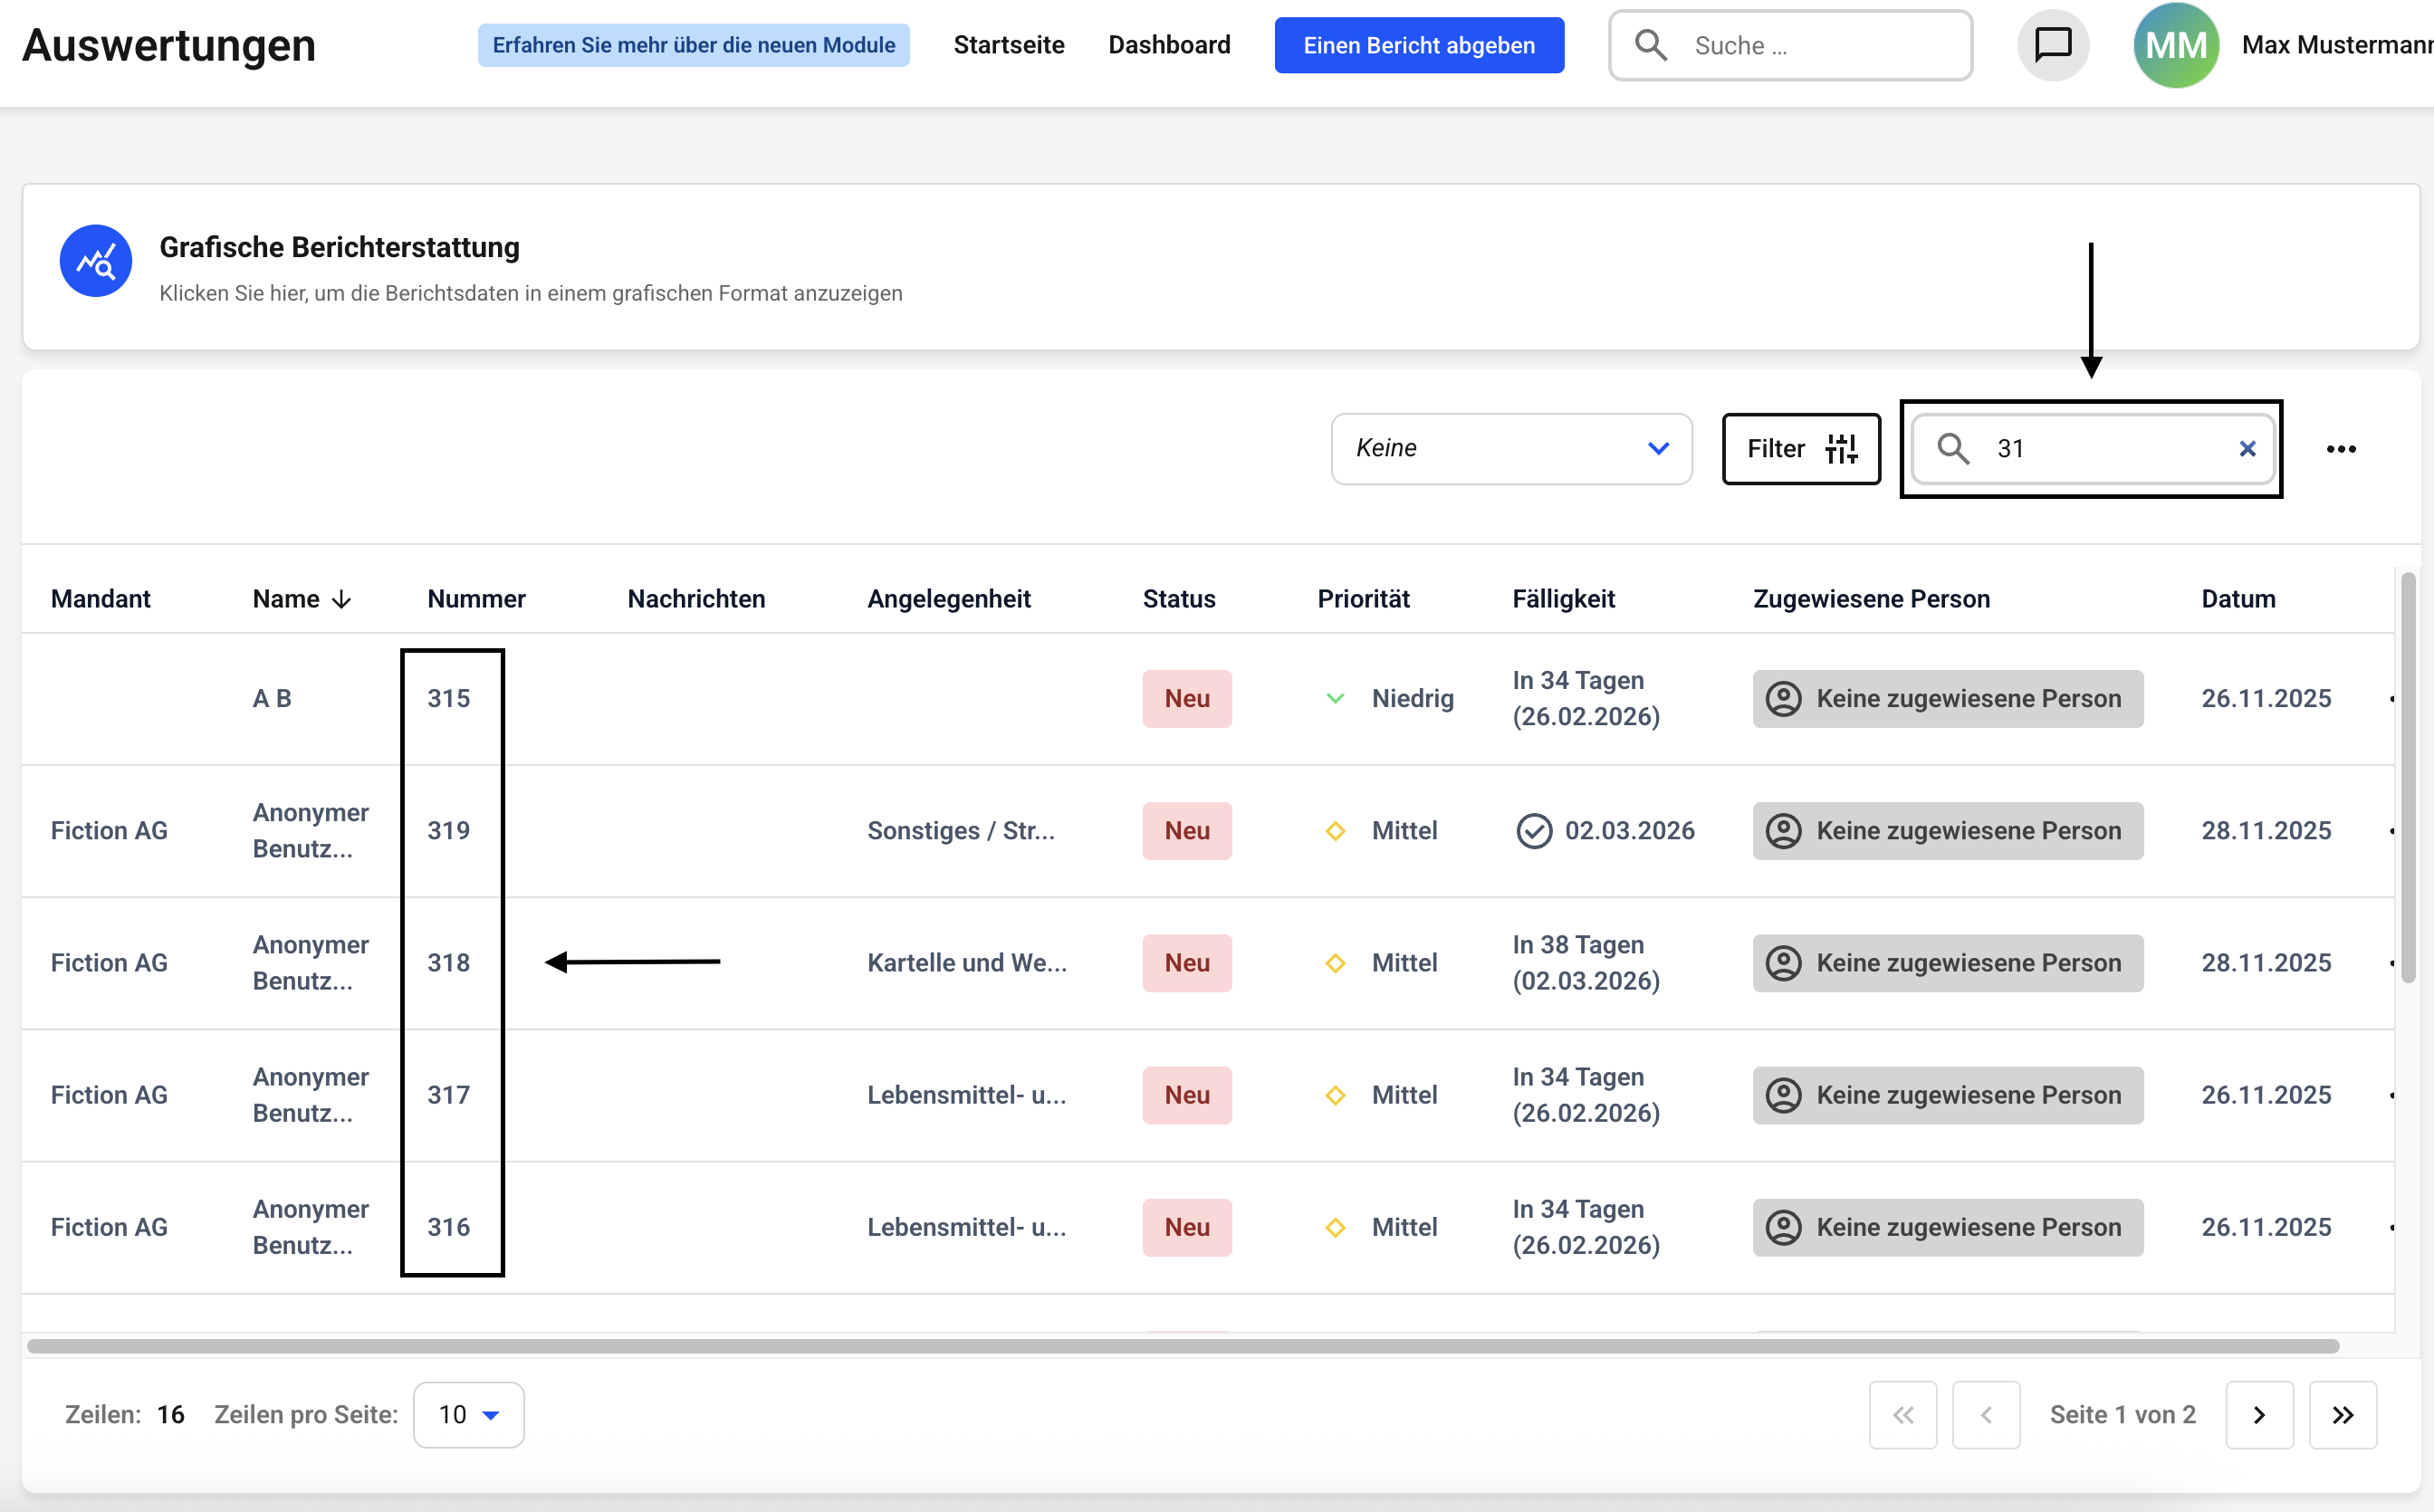Viewport: 2434px width, 1512px height.
Task: Assign person for report 318
Action: 1947,963
